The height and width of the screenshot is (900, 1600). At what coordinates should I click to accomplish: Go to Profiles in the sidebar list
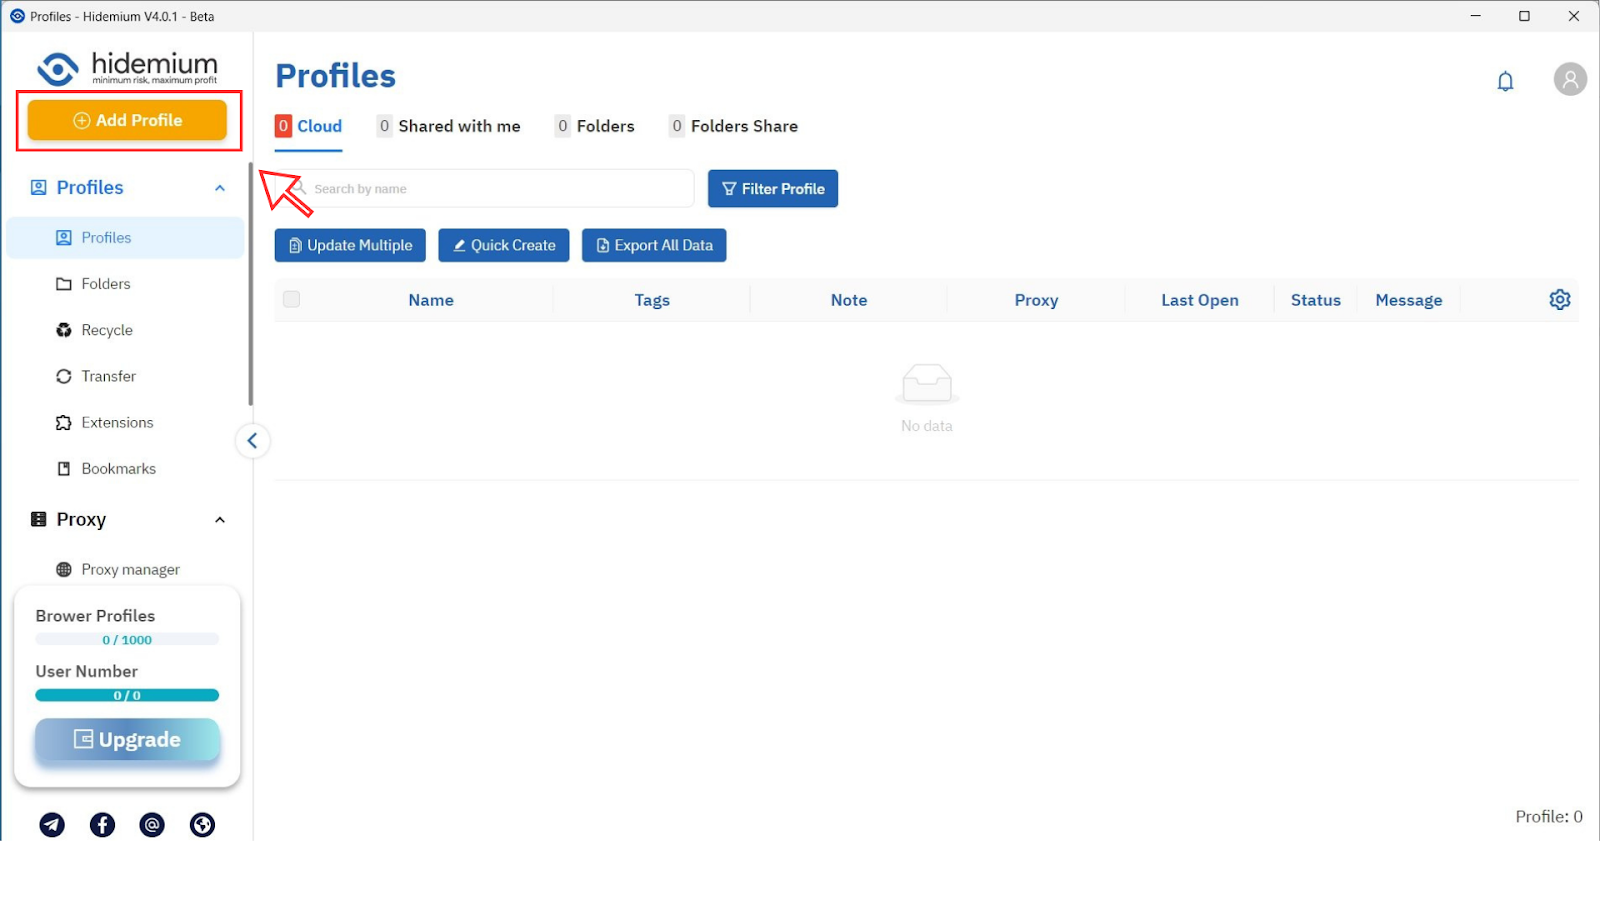coord(125,238)
